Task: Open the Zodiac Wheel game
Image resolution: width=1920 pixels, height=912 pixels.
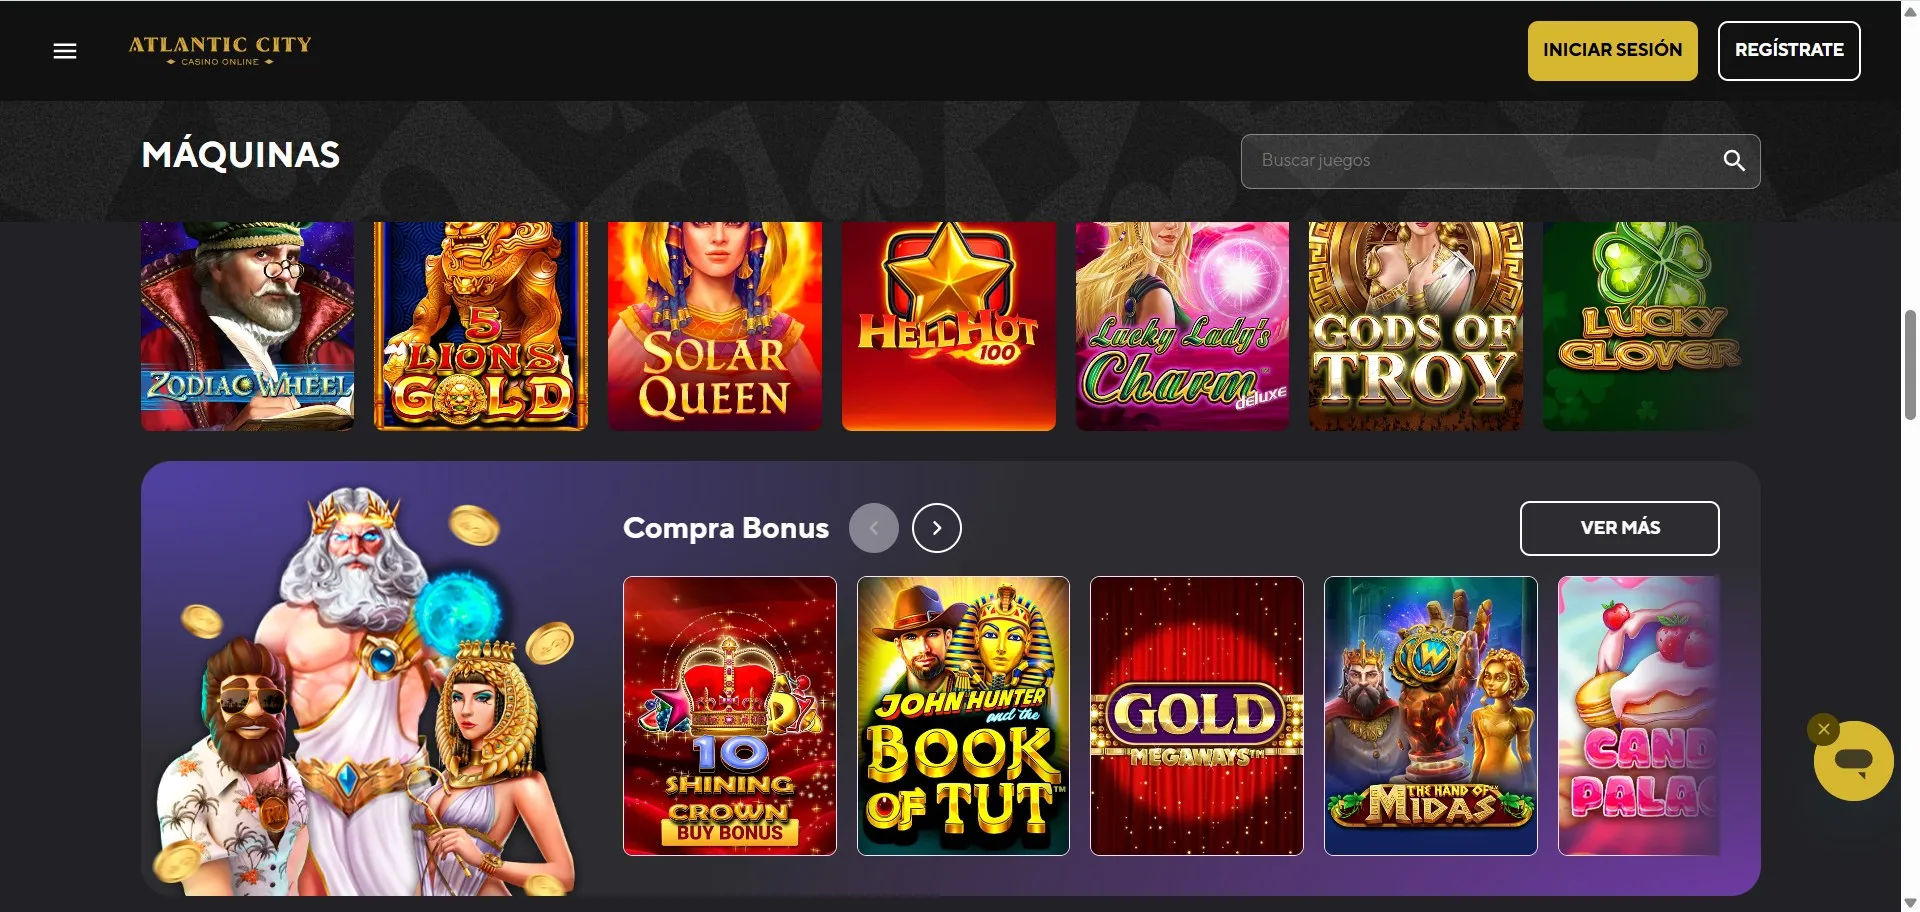Action: 247,326
